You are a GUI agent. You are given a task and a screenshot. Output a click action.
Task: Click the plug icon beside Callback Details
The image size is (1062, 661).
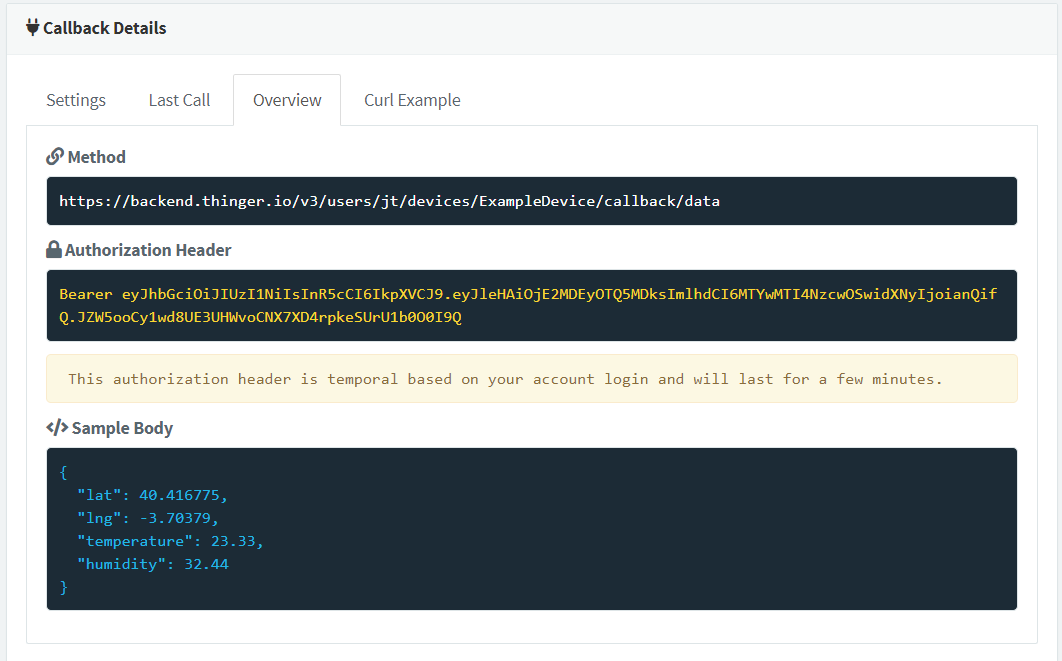[33, 28]
